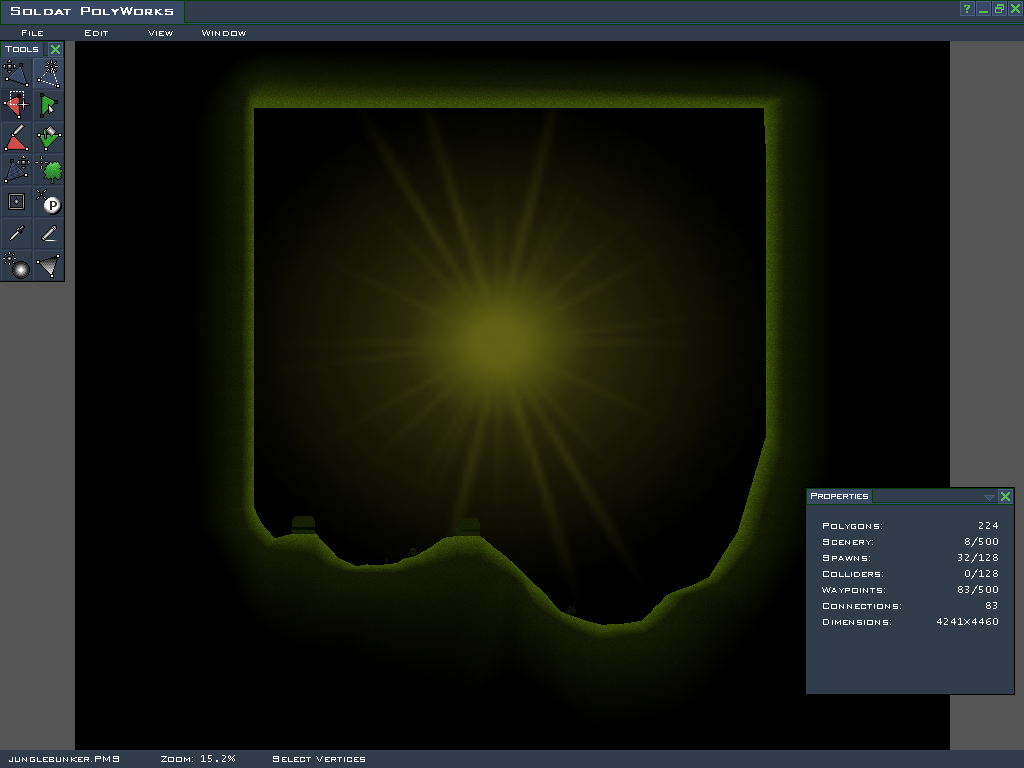Open the Edit menu
Screen dimensions: 1024x768
point(96,33)
